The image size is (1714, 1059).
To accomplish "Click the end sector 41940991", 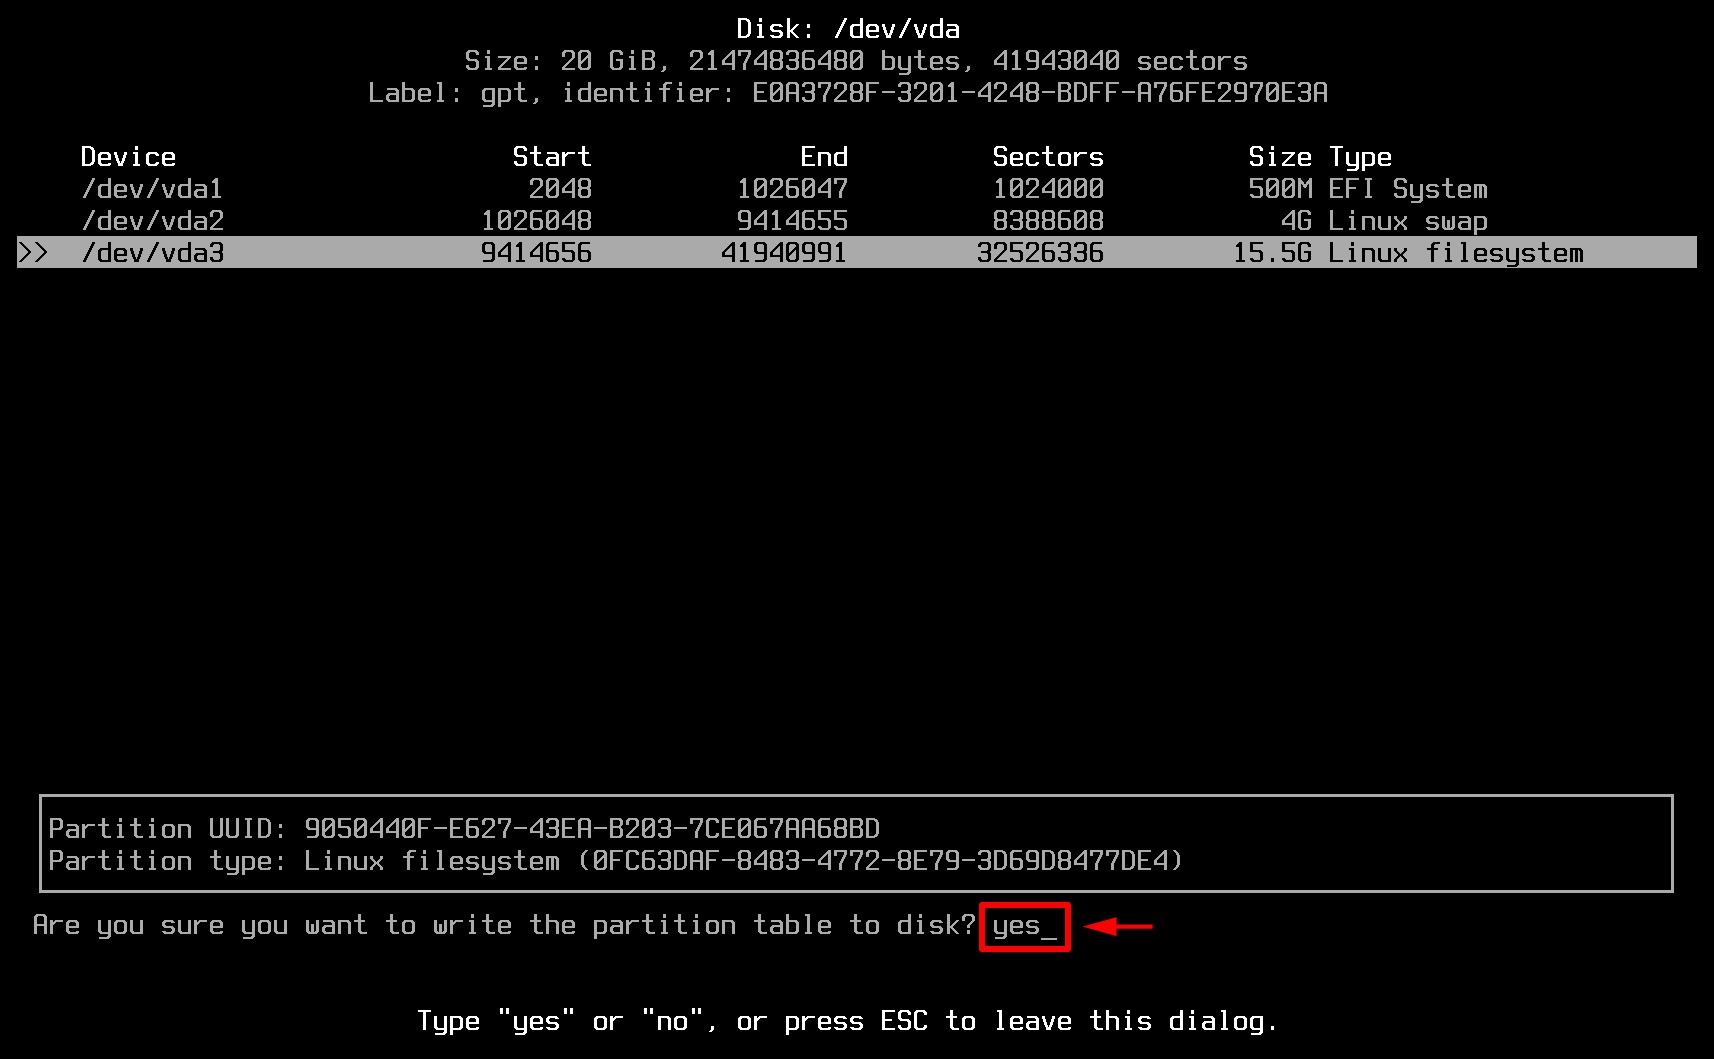I will pyautogui.click(x=784, y=253).
